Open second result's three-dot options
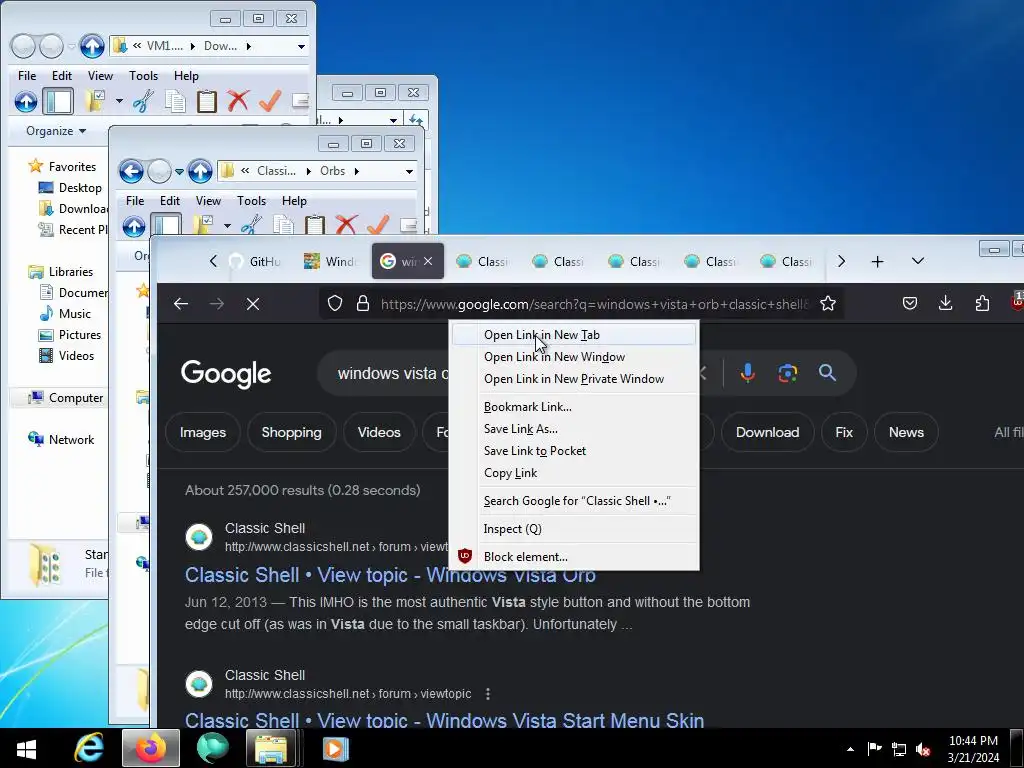Image resolution: width=1024 pixels, height=768 pixels. [488, 694]
